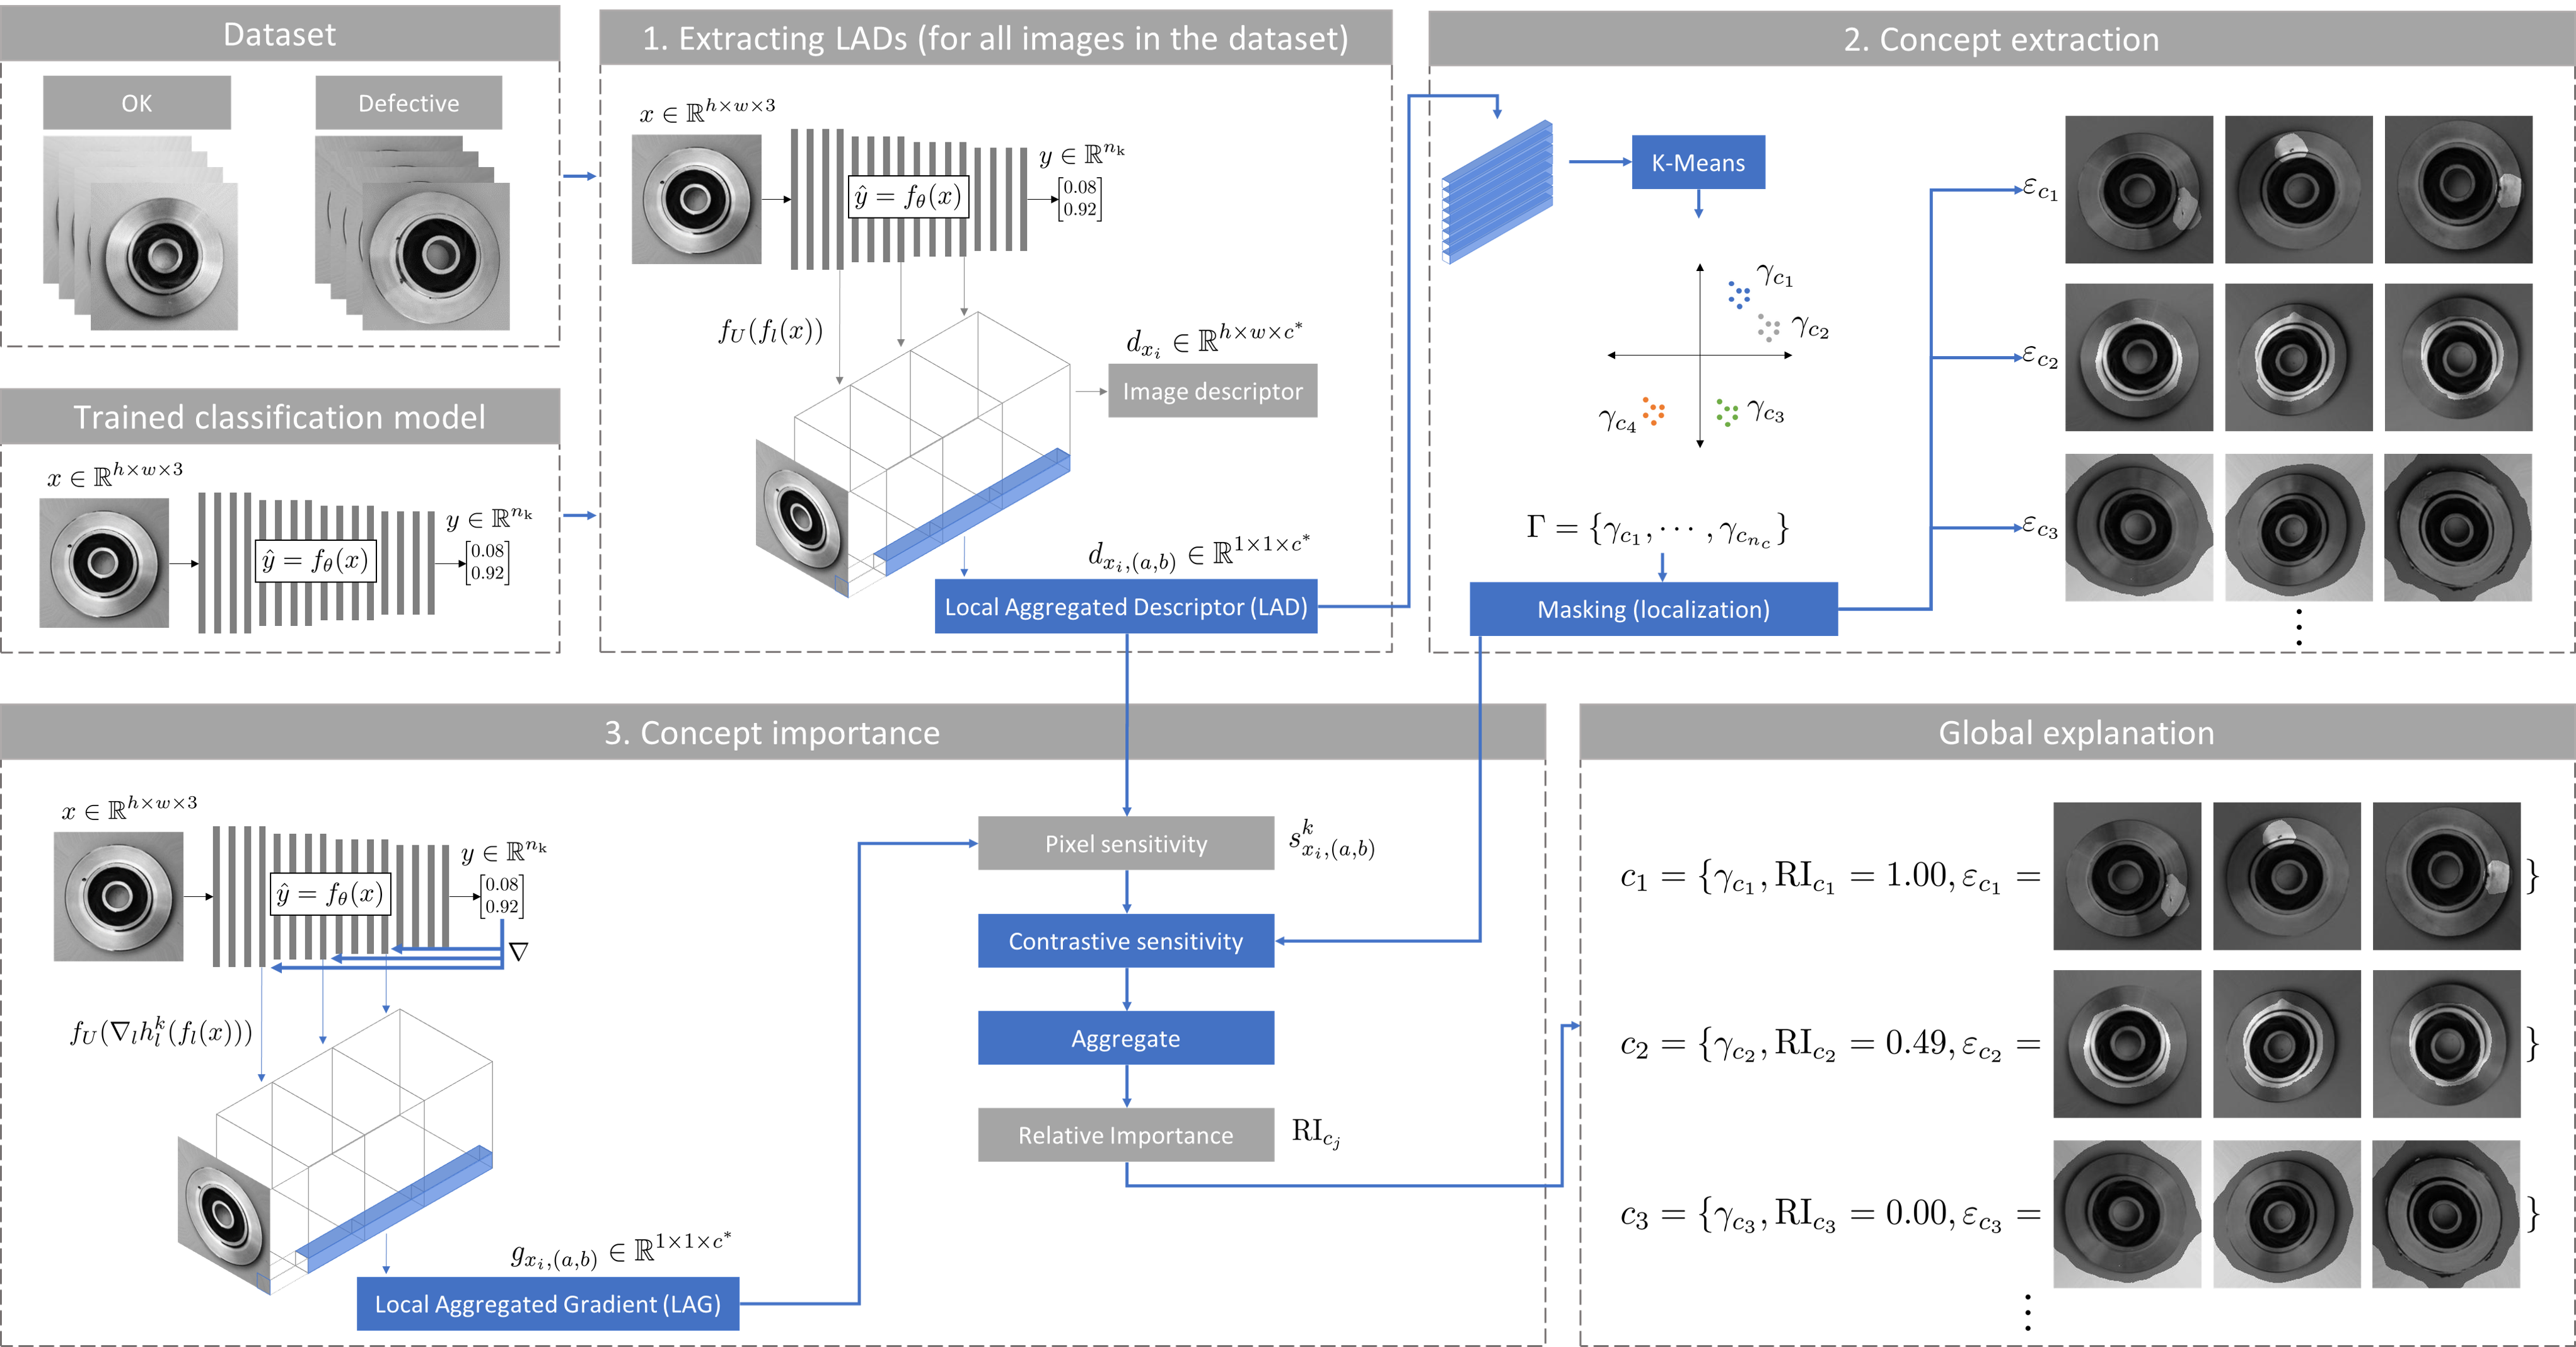Click the Relative Importance box
The height and width of the screenshot is (1347, 2576).
point(1125,1135)
